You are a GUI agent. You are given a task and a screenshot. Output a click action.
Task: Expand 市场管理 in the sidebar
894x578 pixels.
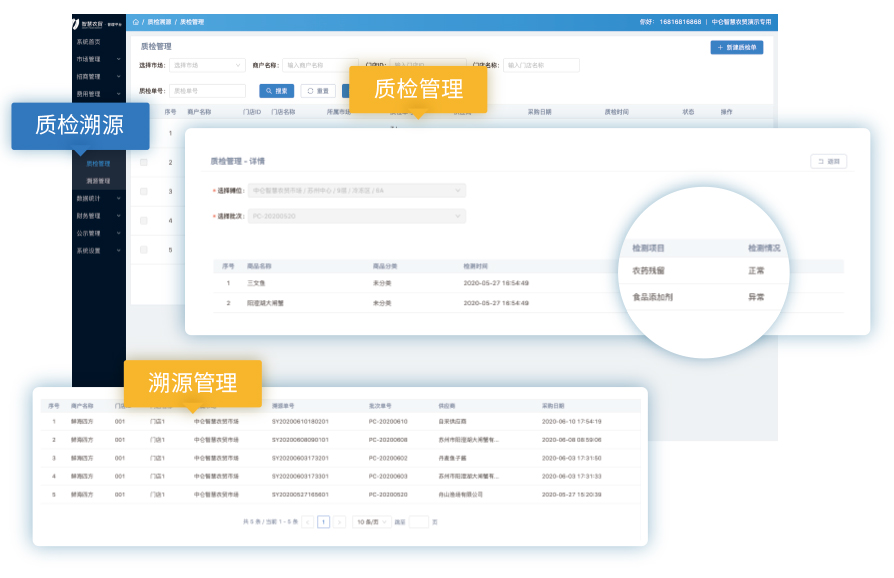[98, 59]
